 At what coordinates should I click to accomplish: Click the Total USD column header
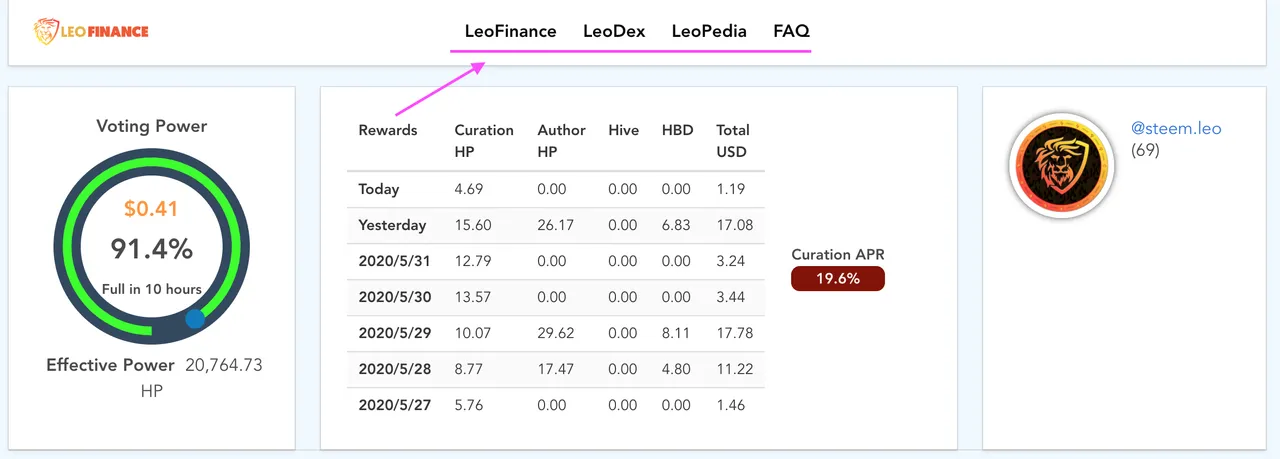(x=733, y=141)
